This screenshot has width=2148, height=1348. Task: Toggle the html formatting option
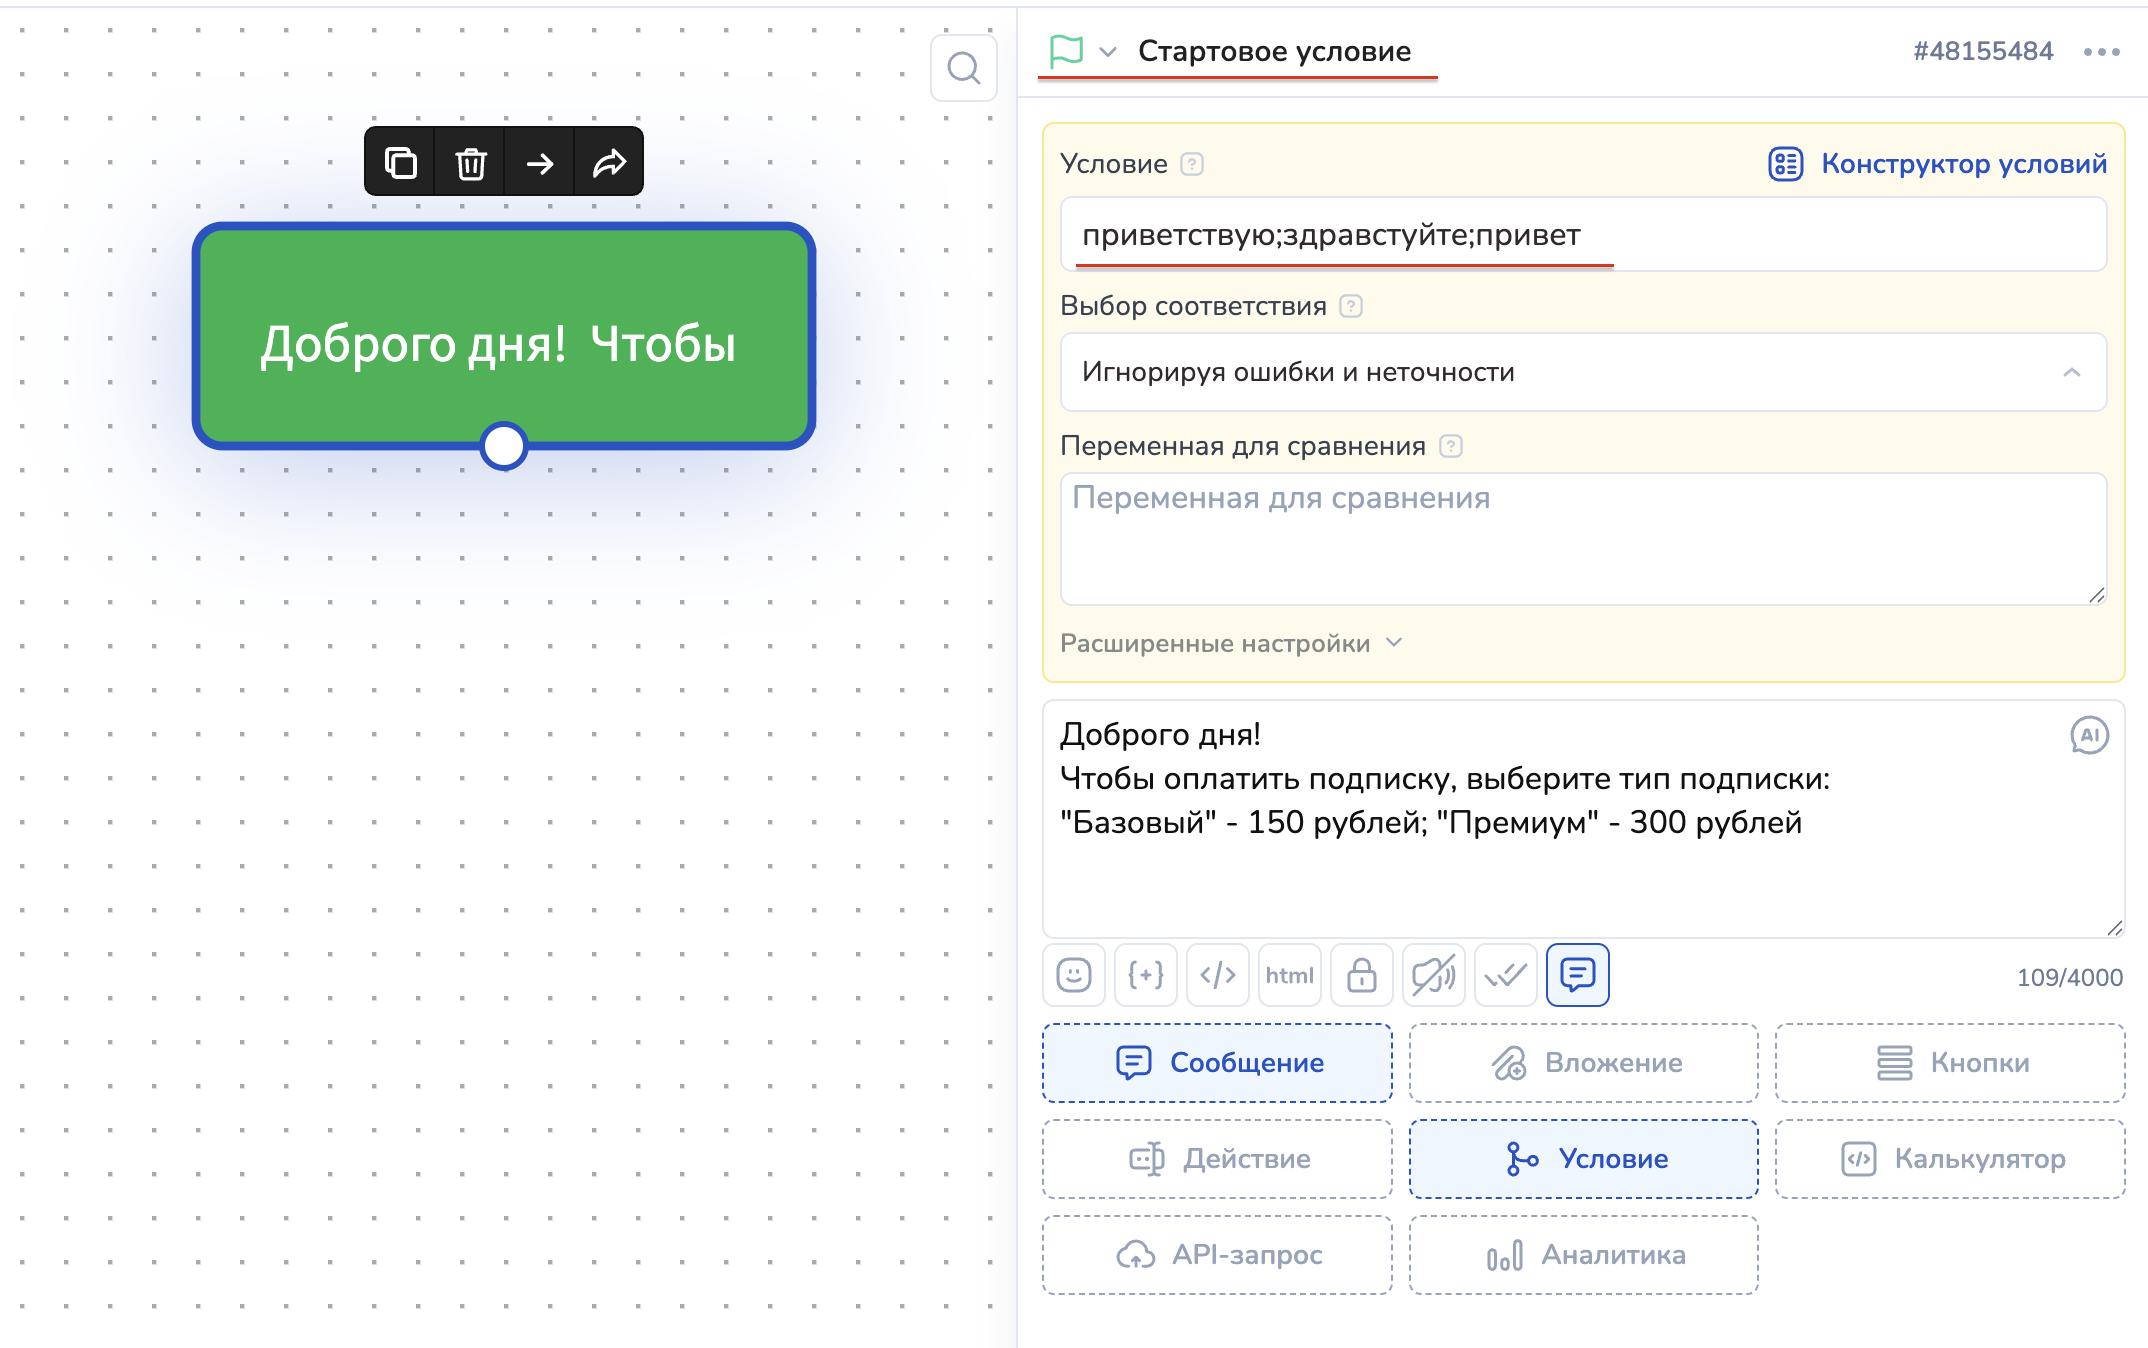[x=1290, y=975]
